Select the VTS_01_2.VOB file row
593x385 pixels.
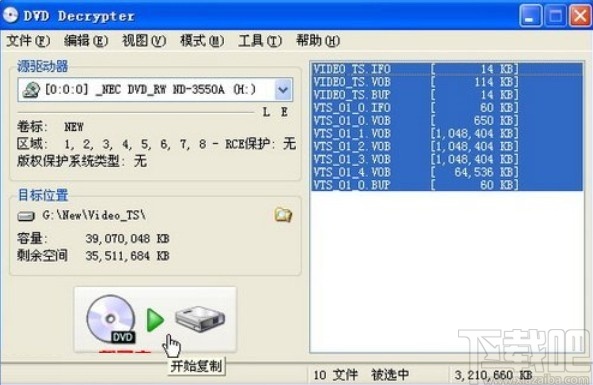pyautogui.click(x=447, y=146)
